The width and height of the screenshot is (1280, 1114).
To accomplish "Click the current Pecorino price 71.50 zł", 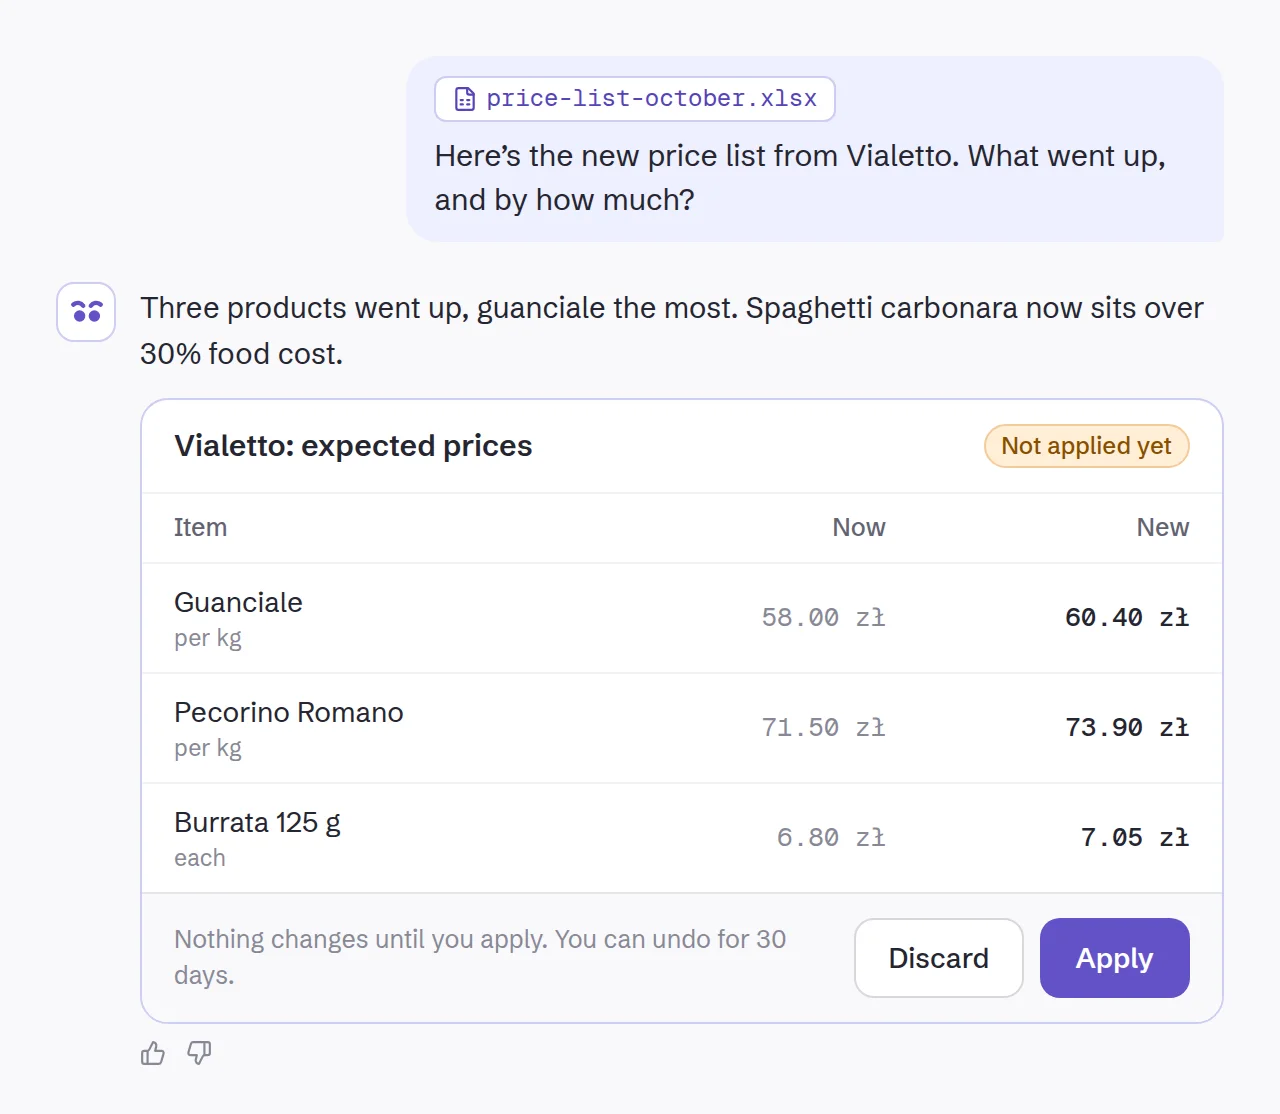I will tap(823, 728).
